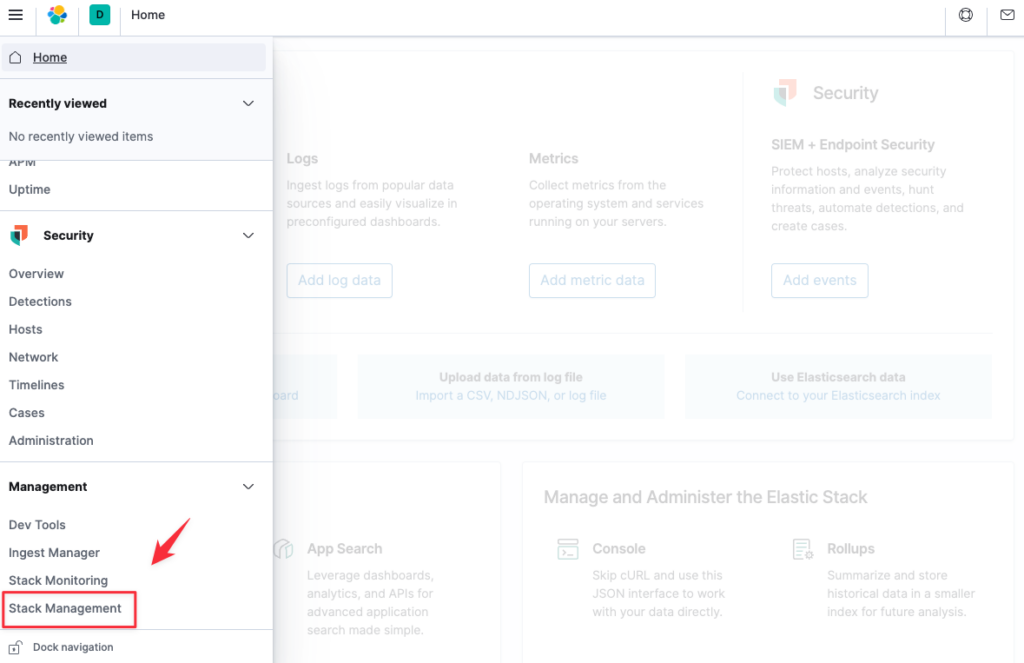Image resolution: width=1024 pixels, height=663 pixels.
Task: Click Connect to your Elasticsearch index
Action: [839, 396]
